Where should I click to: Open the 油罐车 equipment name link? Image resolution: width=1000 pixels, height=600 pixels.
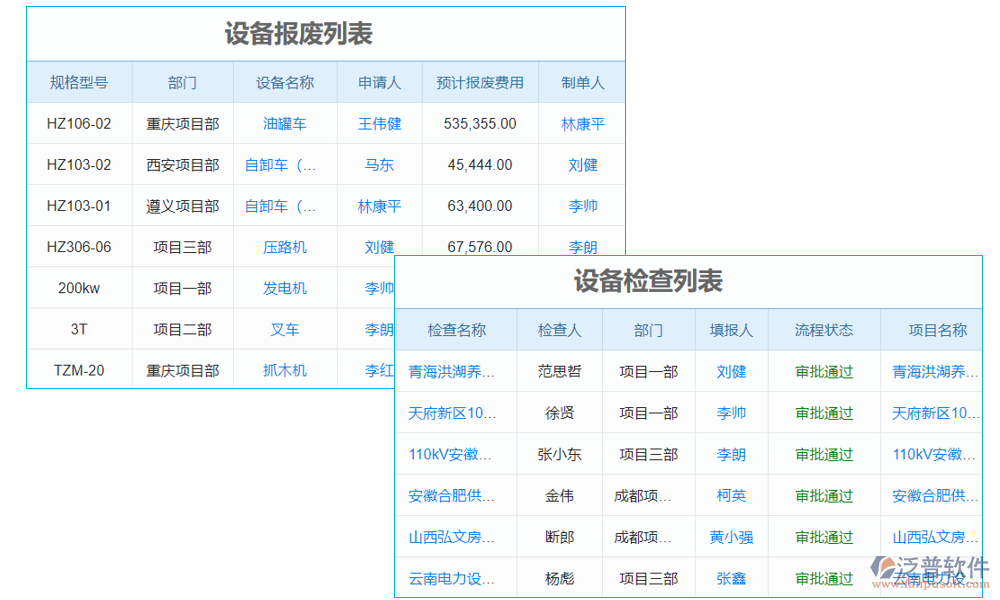[285, 123]
